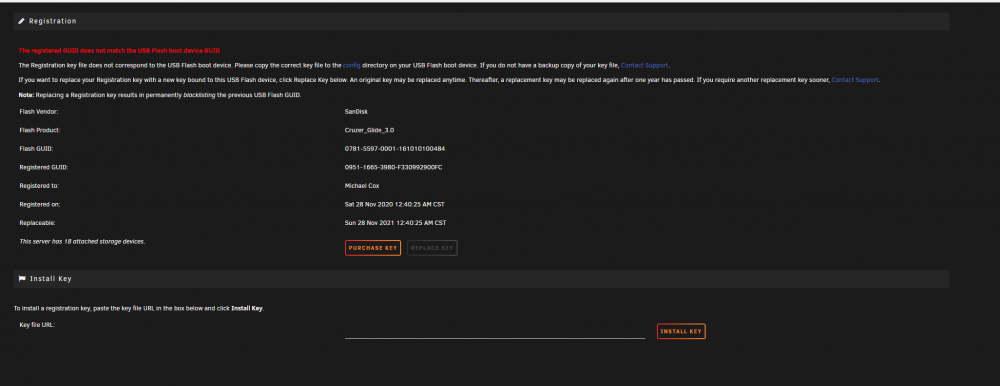This screenshot has height=386, width=1000.
Task: Click the disabled Replace Key button
Action: point(432,248)
